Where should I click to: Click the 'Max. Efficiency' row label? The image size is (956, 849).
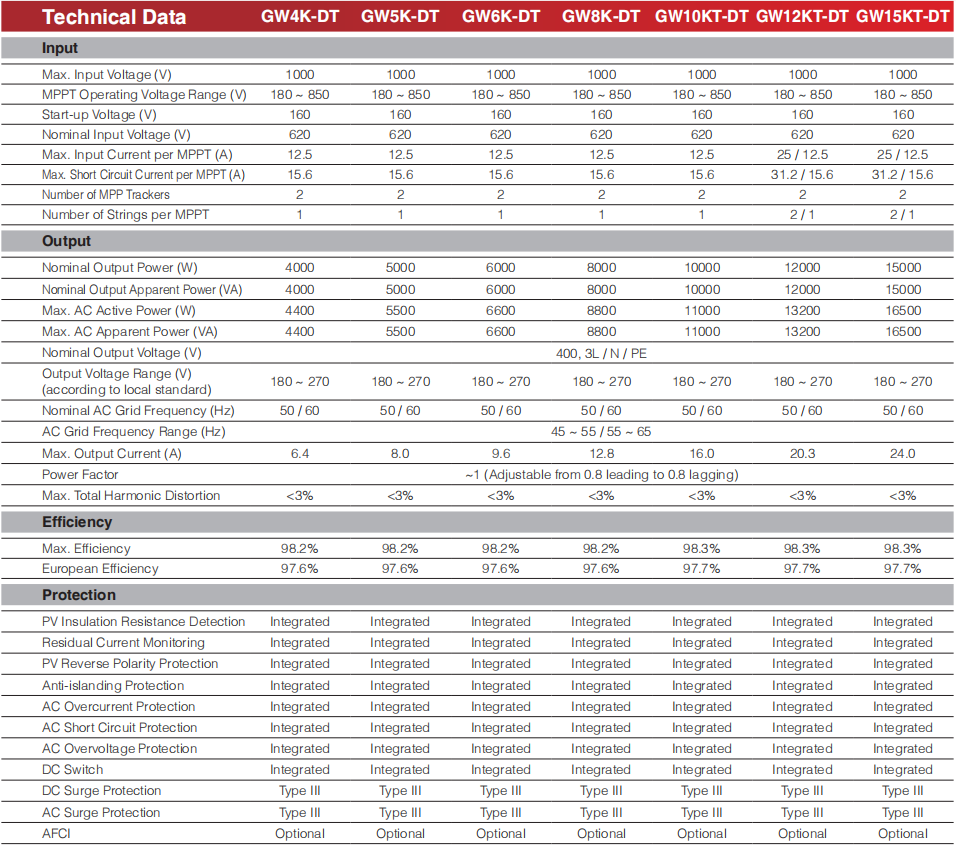(86, 549)
